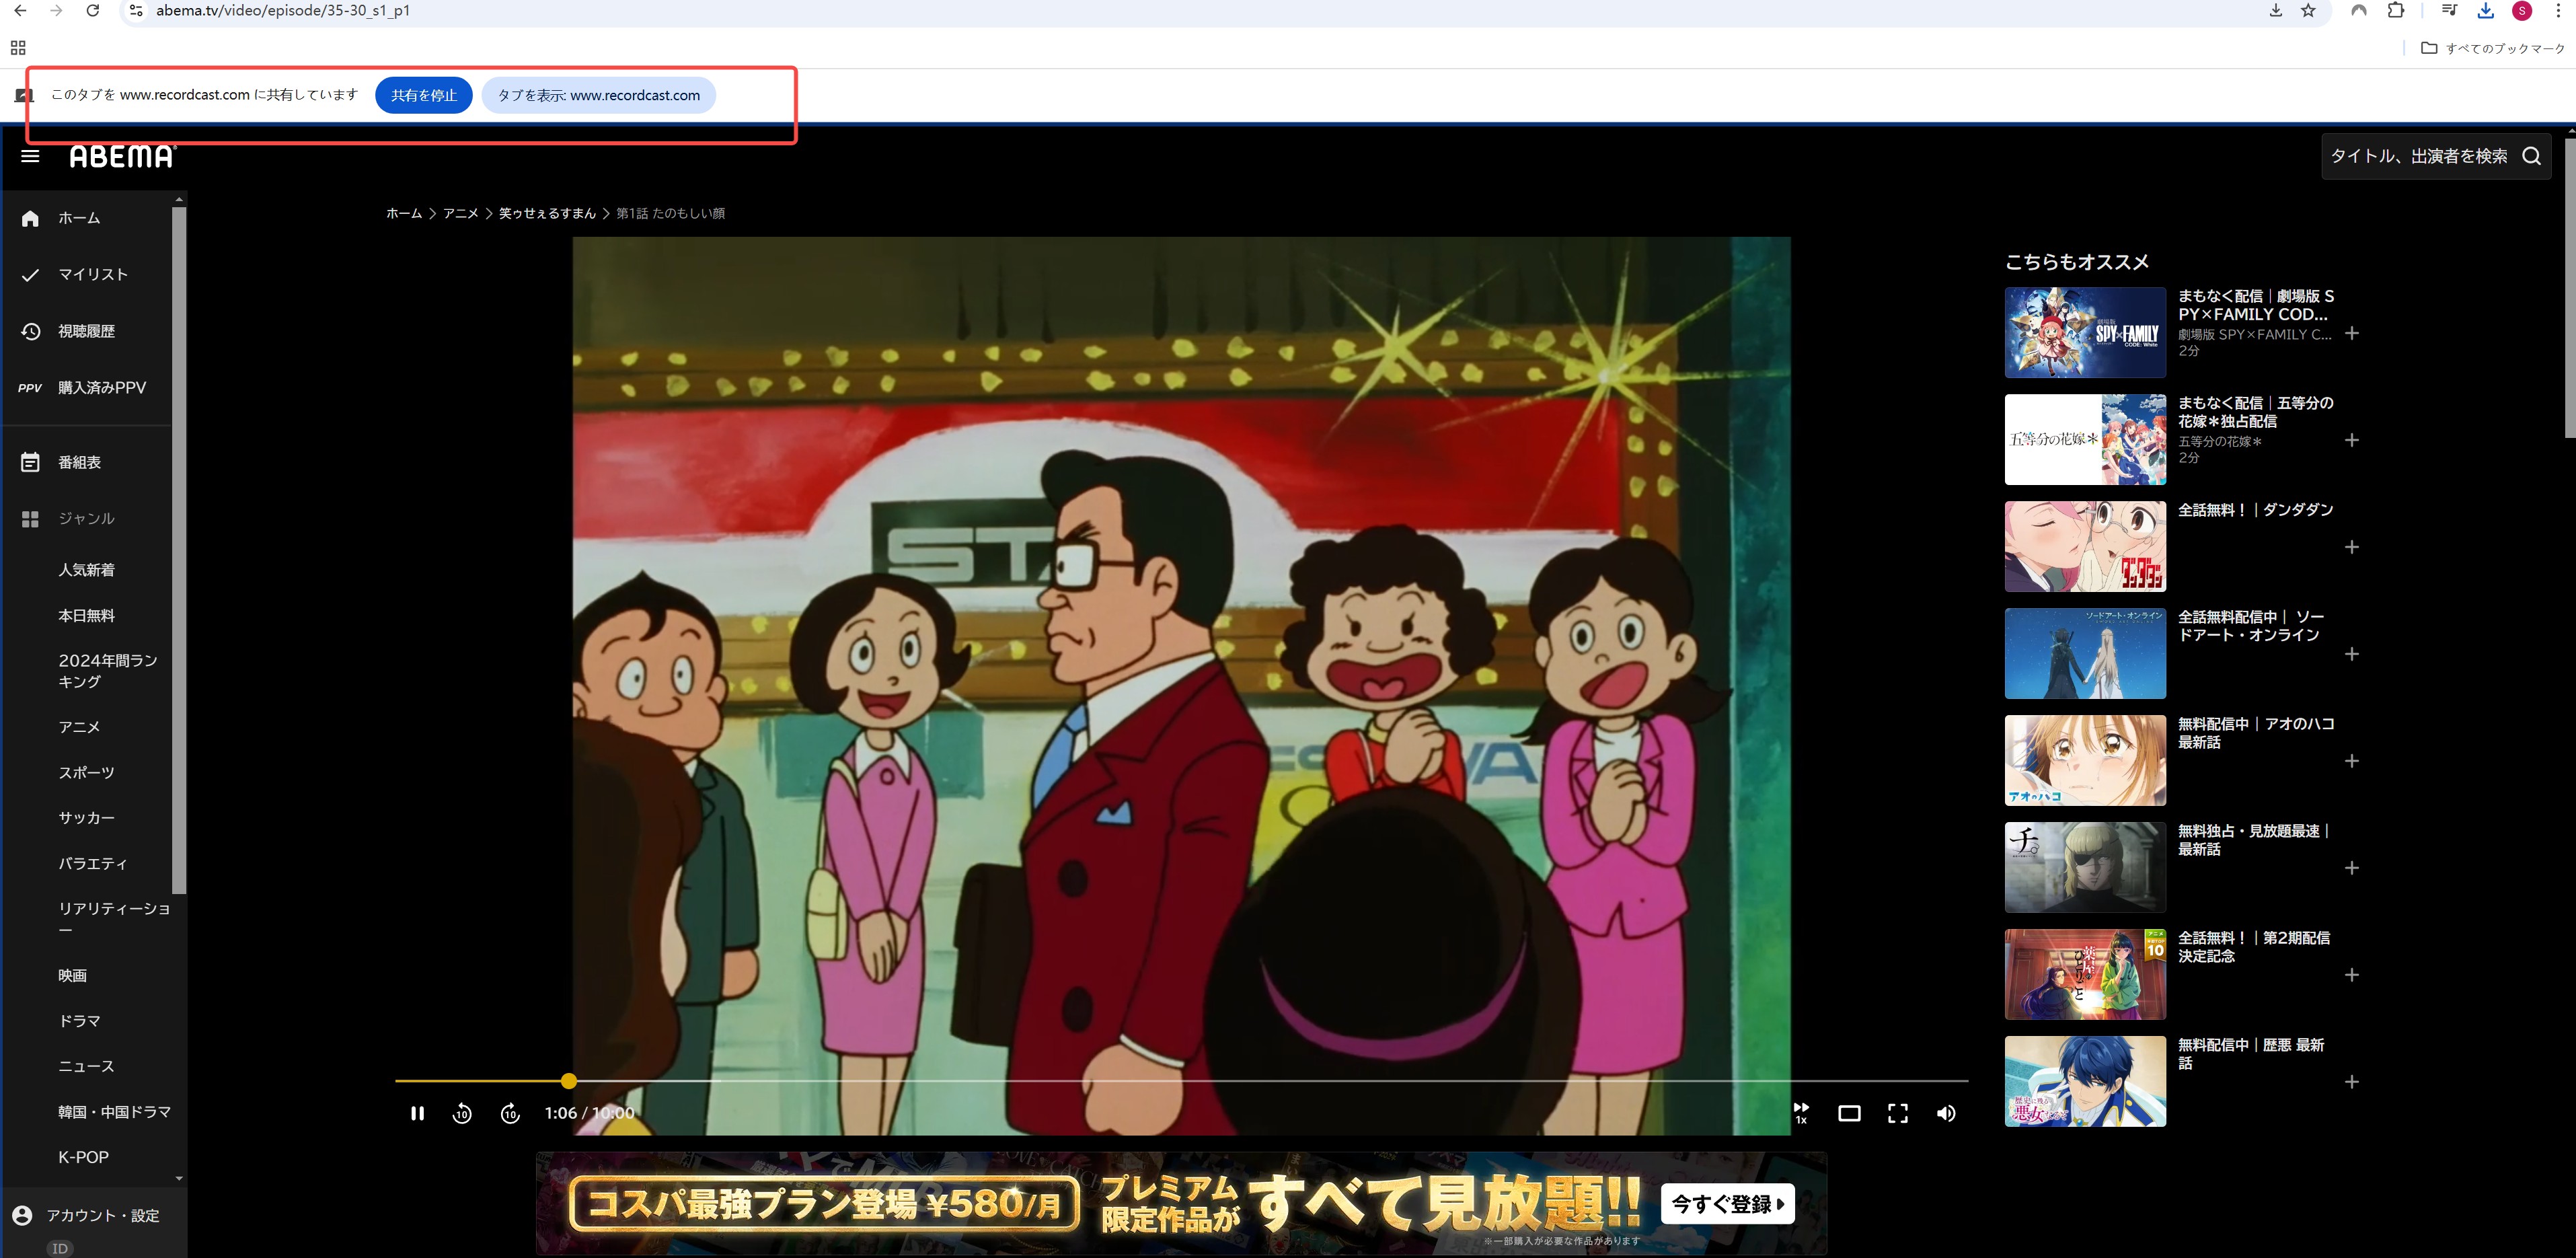Select サッカー genre

(86, 818)
